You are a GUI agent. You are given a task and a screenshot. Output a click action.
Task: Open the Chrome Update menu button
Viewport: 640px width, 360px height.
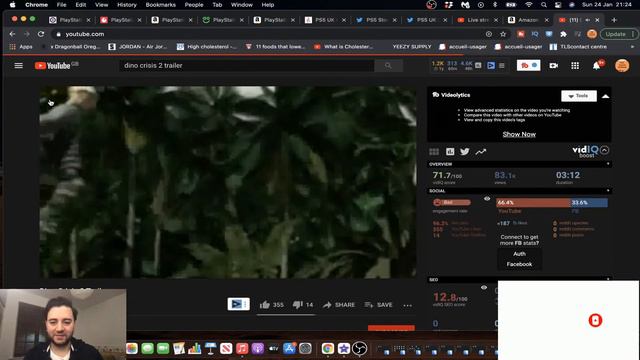619,34
